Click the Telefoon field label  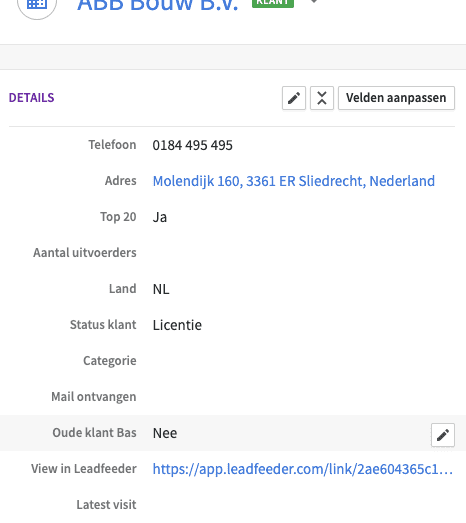[x=112, y=145]
